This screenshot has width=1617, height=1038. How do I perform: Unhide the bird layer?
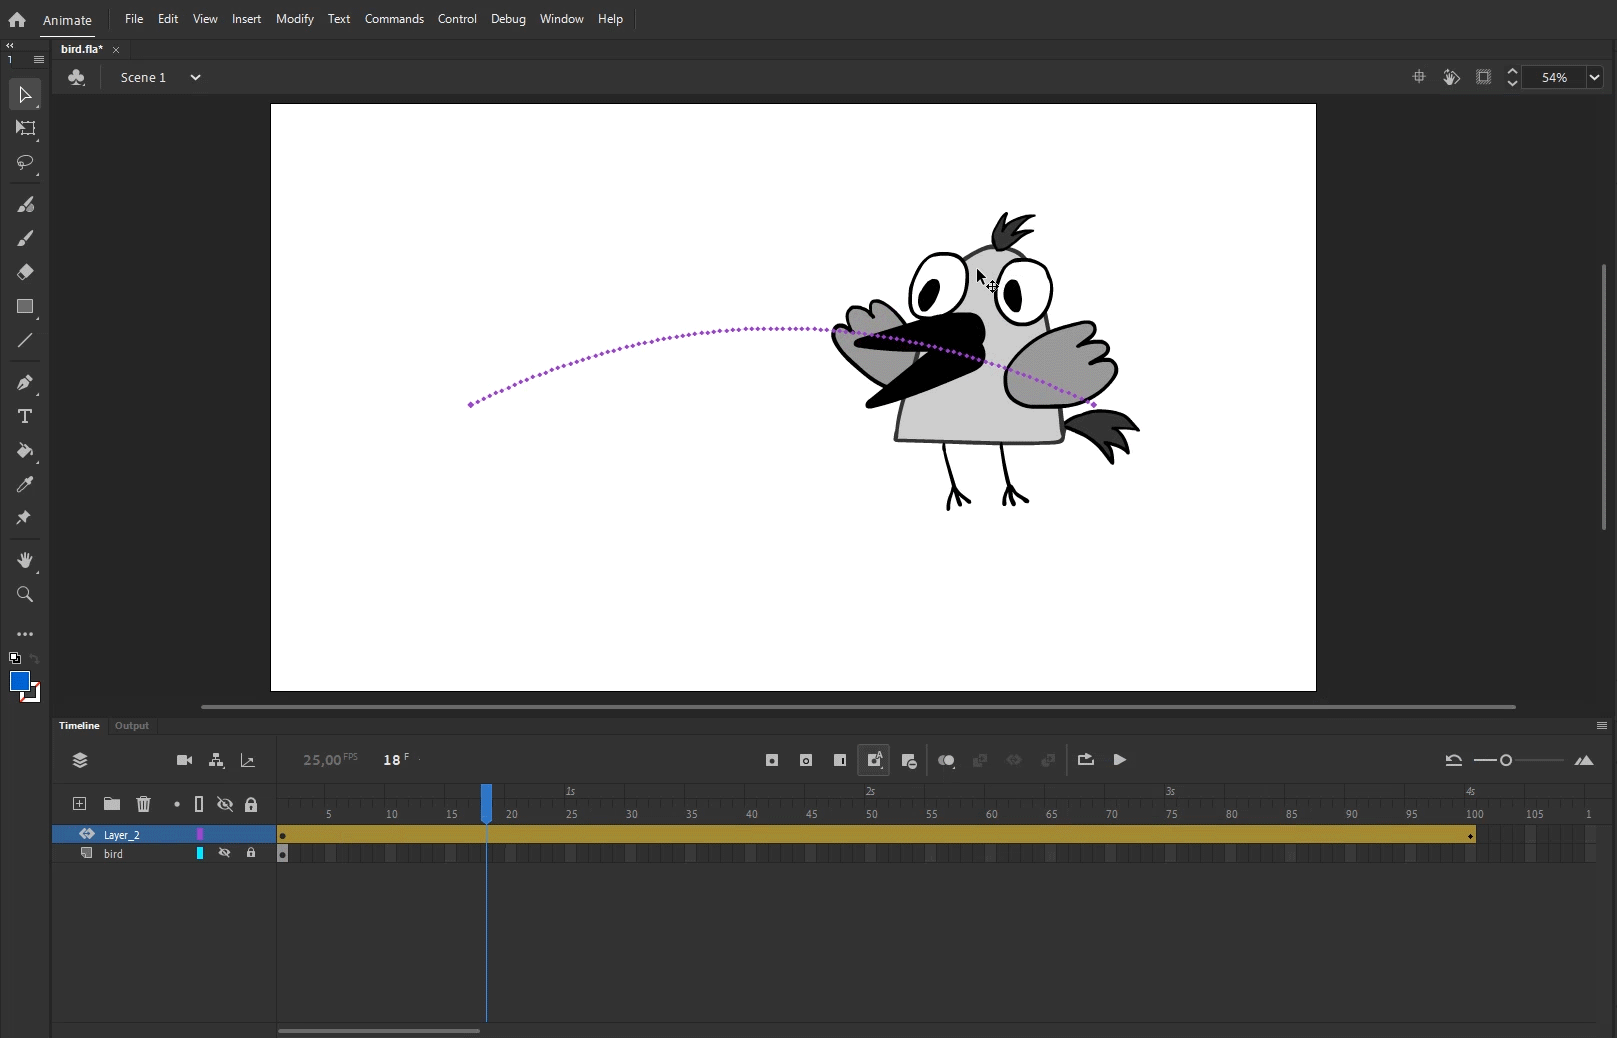coord(225,854)
